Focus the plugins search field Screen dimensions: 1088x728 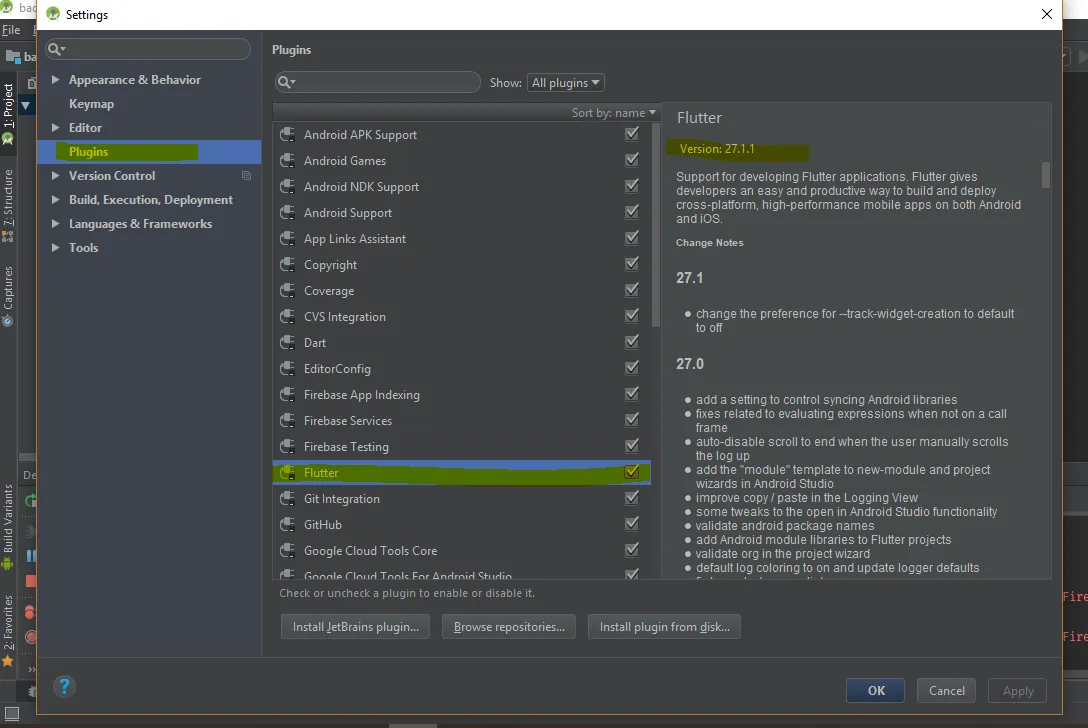pyautogui.click(x=377, y=83)
